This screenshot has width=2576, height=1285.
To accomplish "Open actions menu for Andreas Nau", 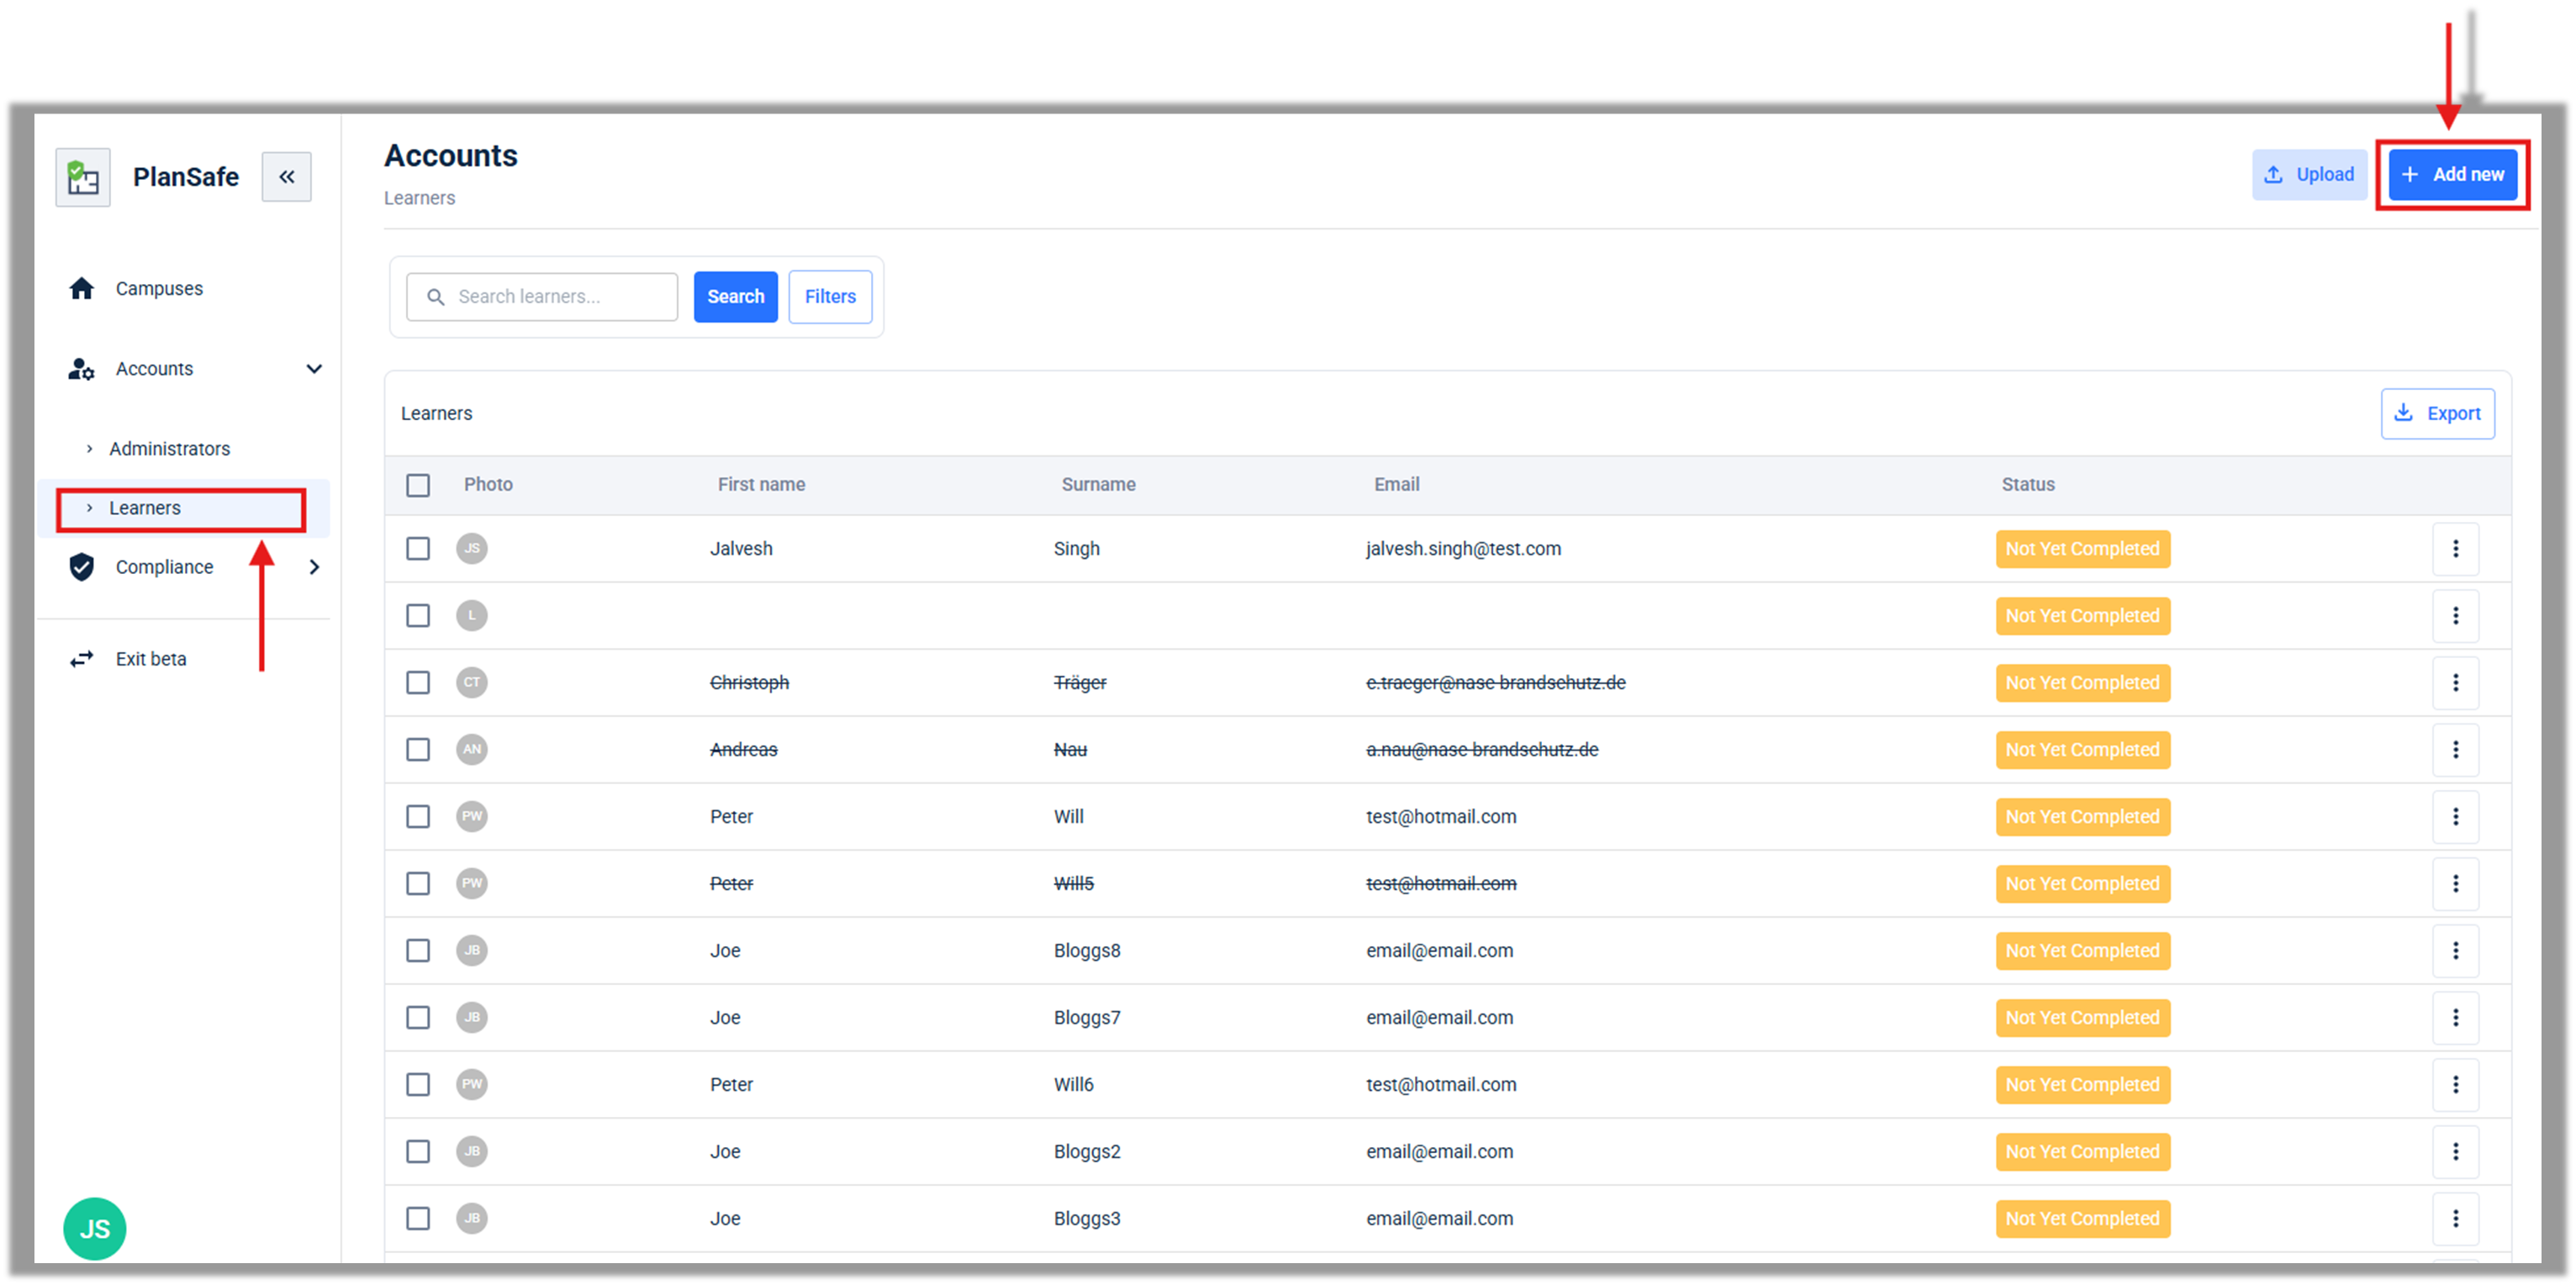I will pyautogui.click(x=2455, y=750).
